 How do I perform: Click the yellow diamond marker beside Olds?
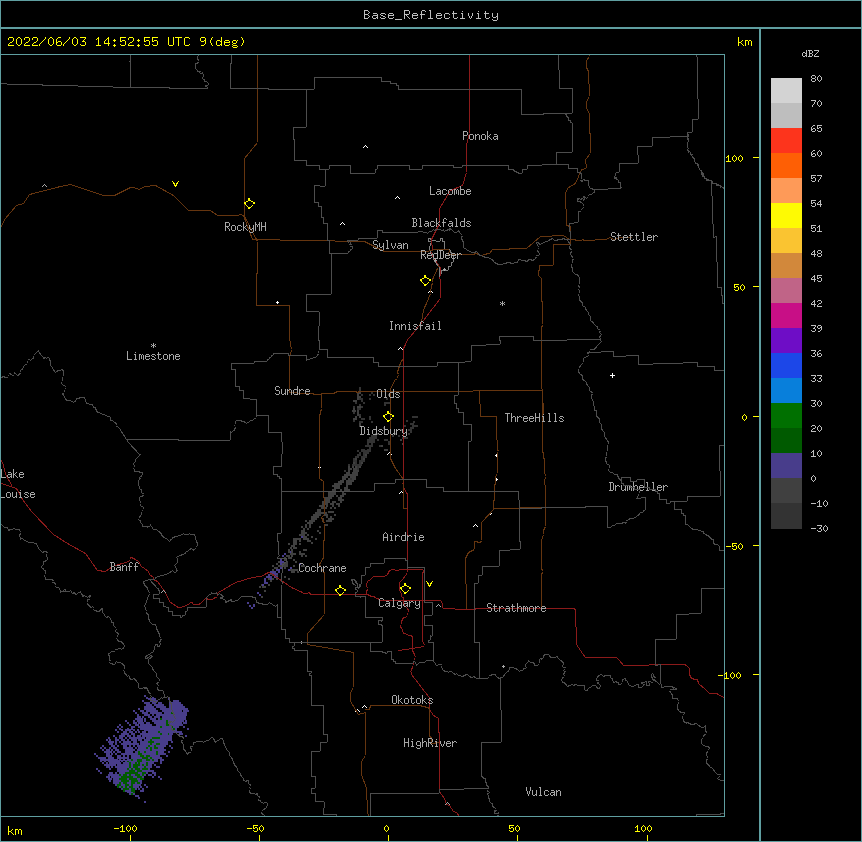pos(388,417)
